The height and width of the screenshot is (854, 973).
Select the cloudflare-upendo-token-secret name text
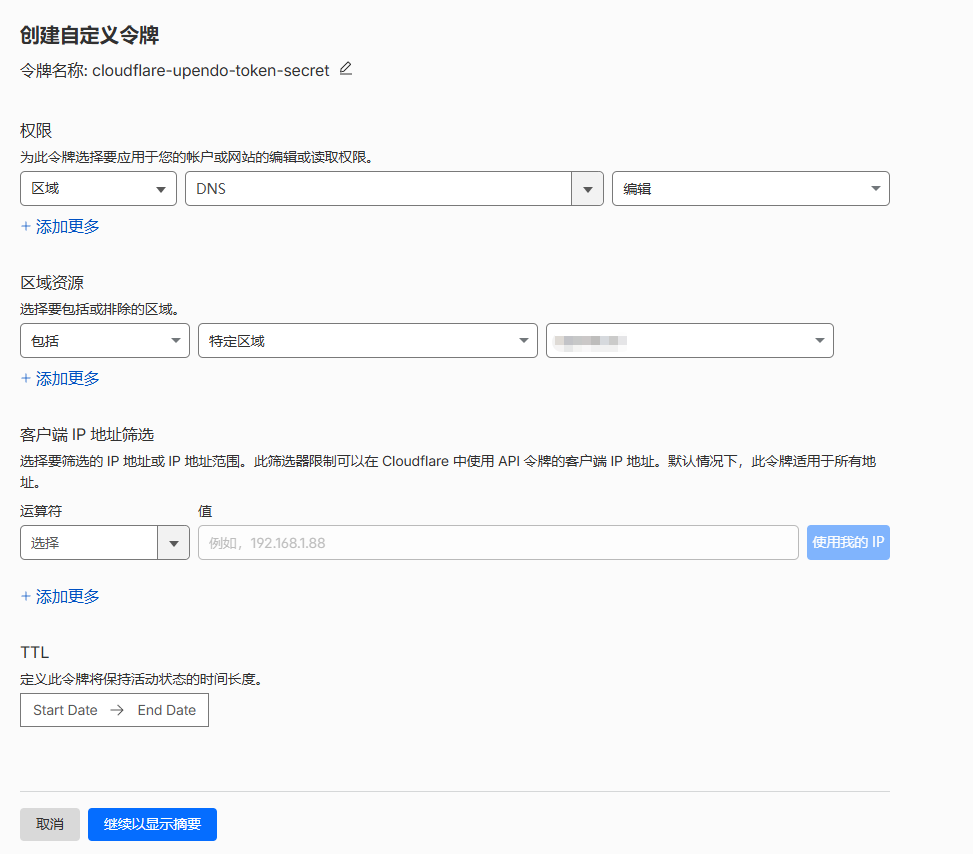[210, 71]
